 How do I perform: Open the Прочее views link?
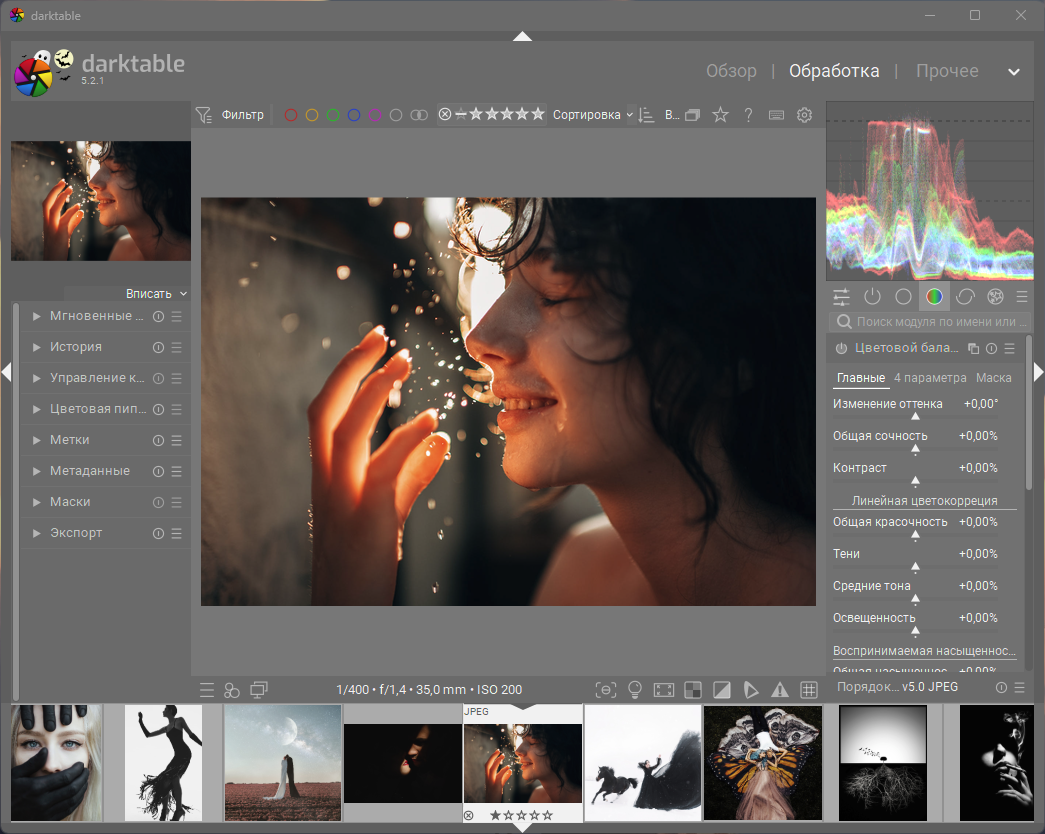[x=947, y=71]
